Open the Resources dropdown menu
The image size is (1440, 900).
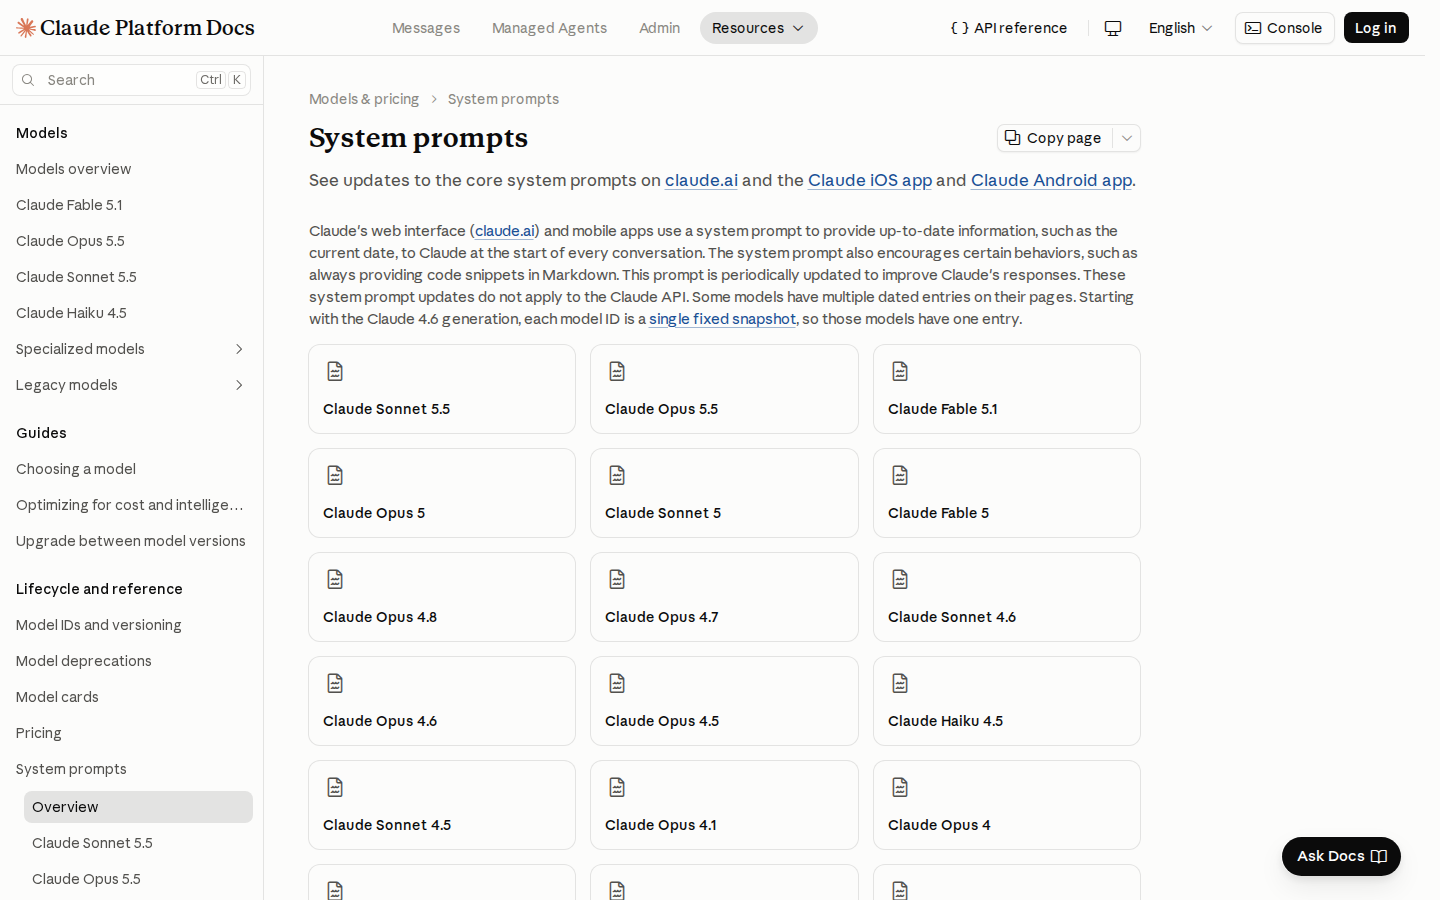point(758,28)
